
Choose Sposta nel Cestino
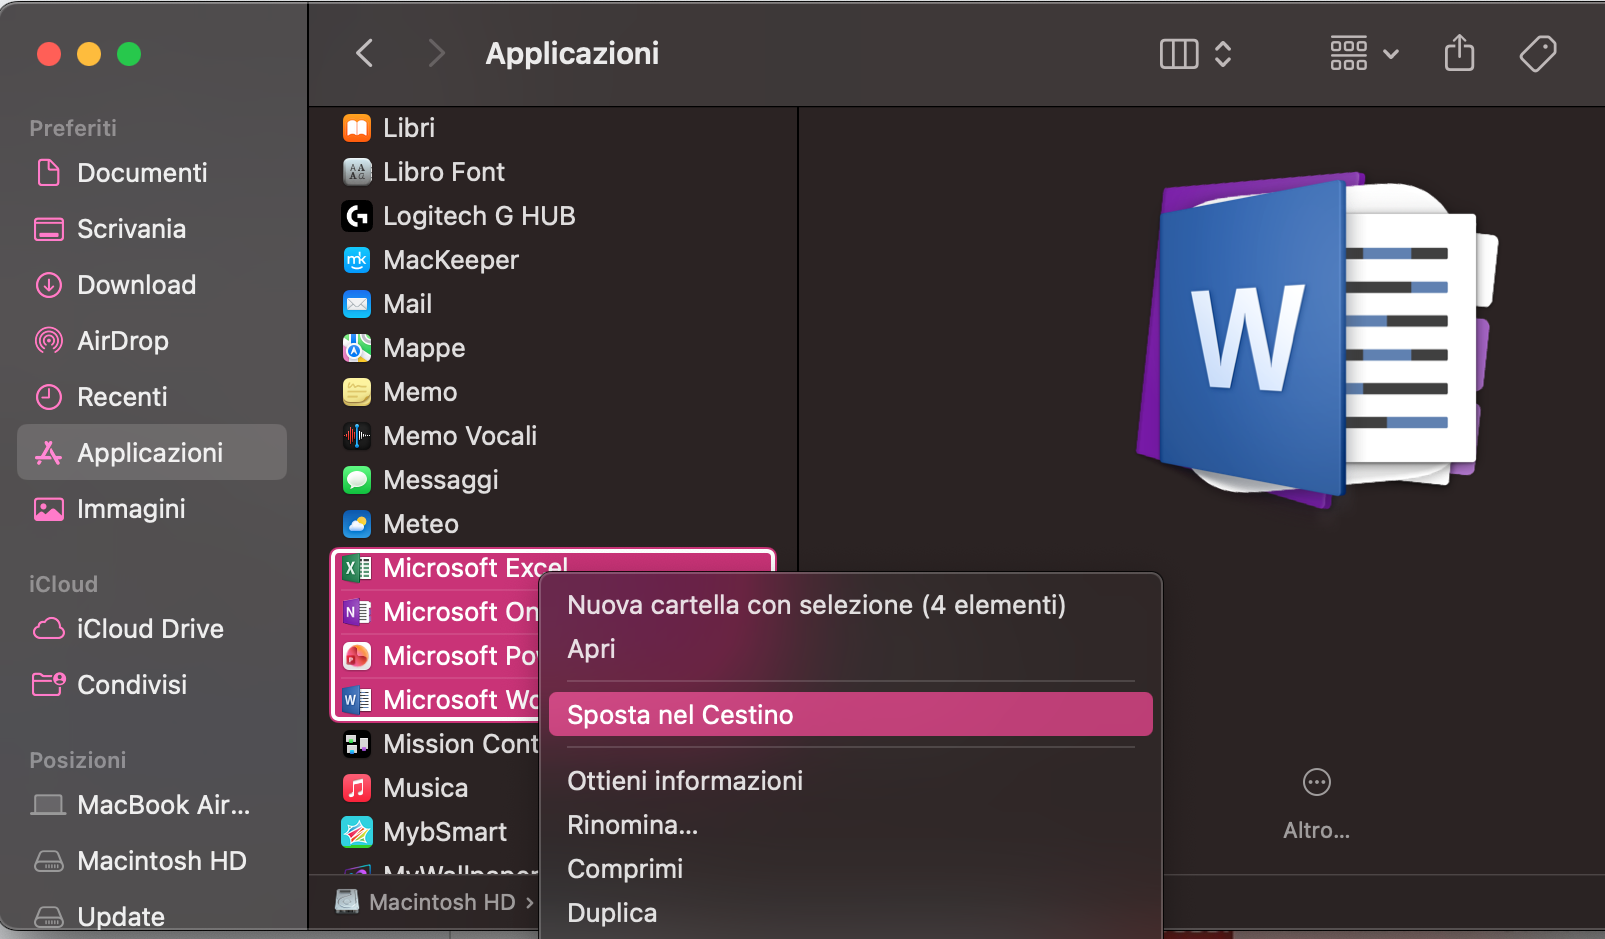(x=851, y=715)
